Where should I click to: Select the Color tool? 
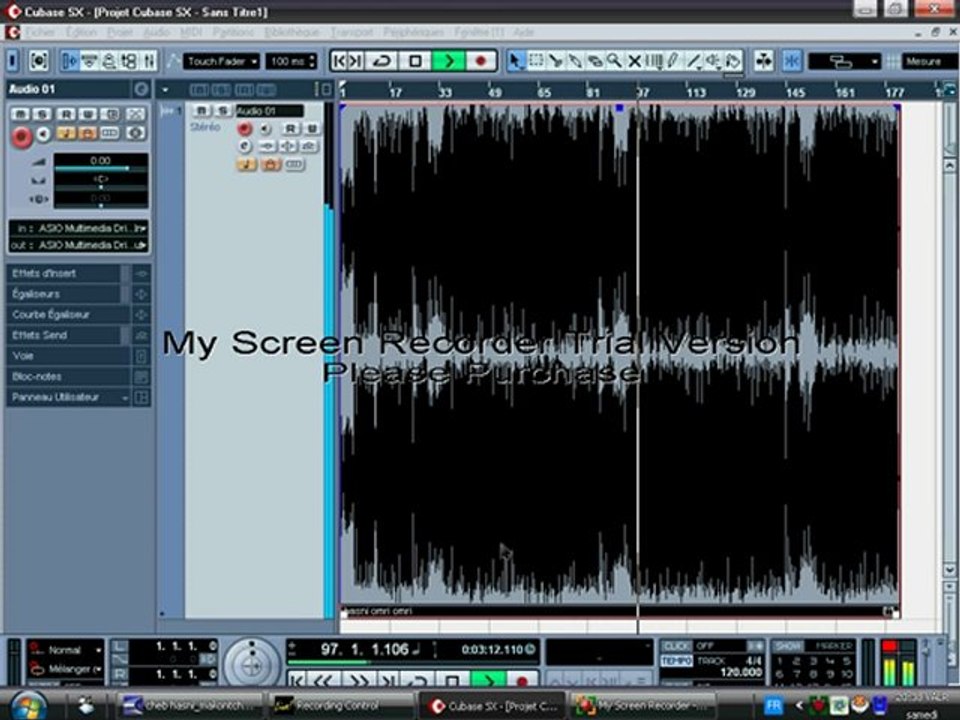(x=733, y=61)
